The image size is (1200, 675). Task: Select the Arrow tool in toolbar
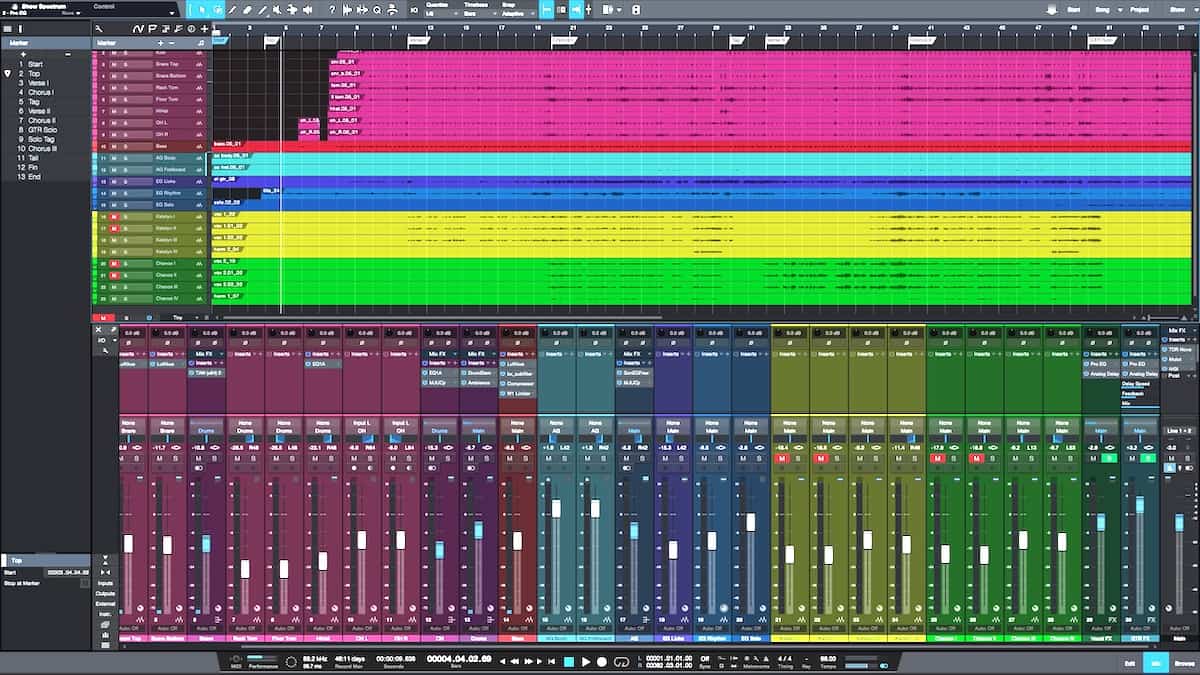click(x=202, y=10)
